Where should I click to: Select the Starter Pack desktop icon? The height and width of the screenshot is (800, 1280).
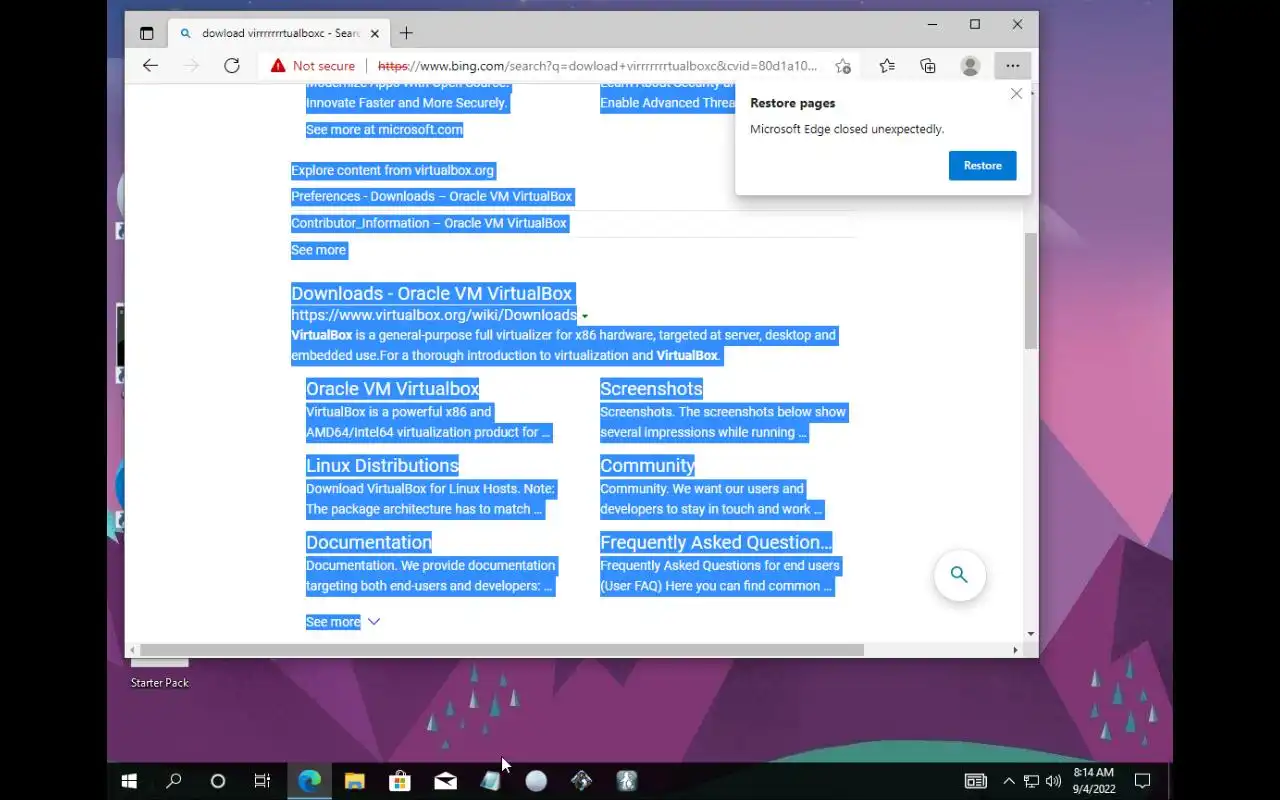point(160,675)
